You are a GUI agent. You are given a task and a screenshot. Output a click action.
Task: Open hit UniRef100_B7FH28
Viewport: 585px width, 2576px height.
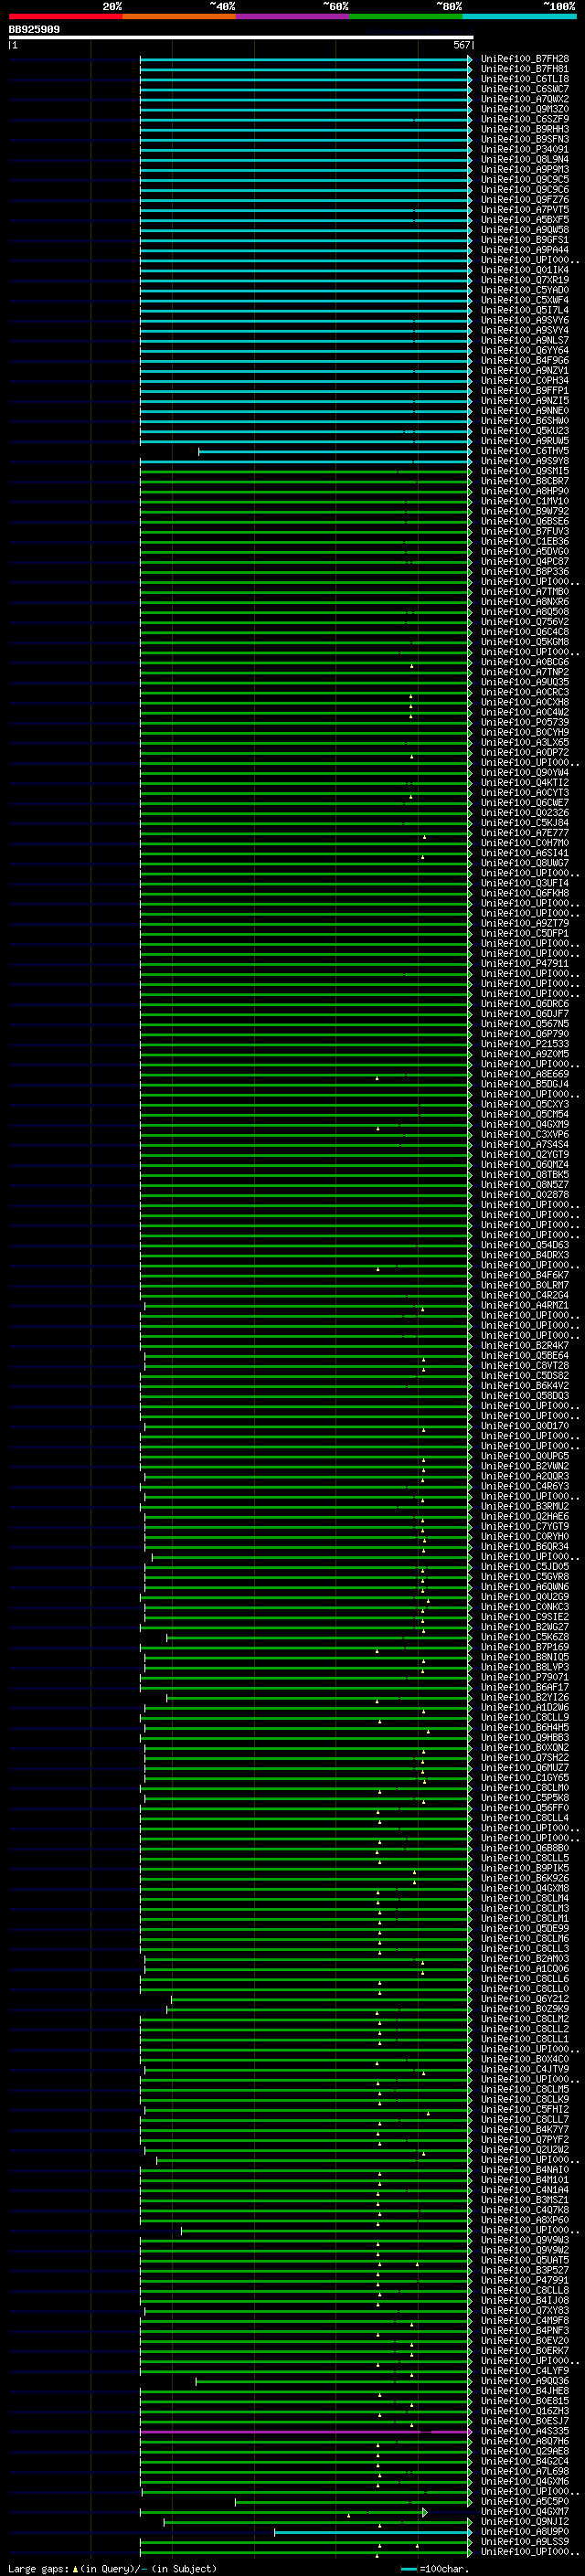[x=524, y=59]
